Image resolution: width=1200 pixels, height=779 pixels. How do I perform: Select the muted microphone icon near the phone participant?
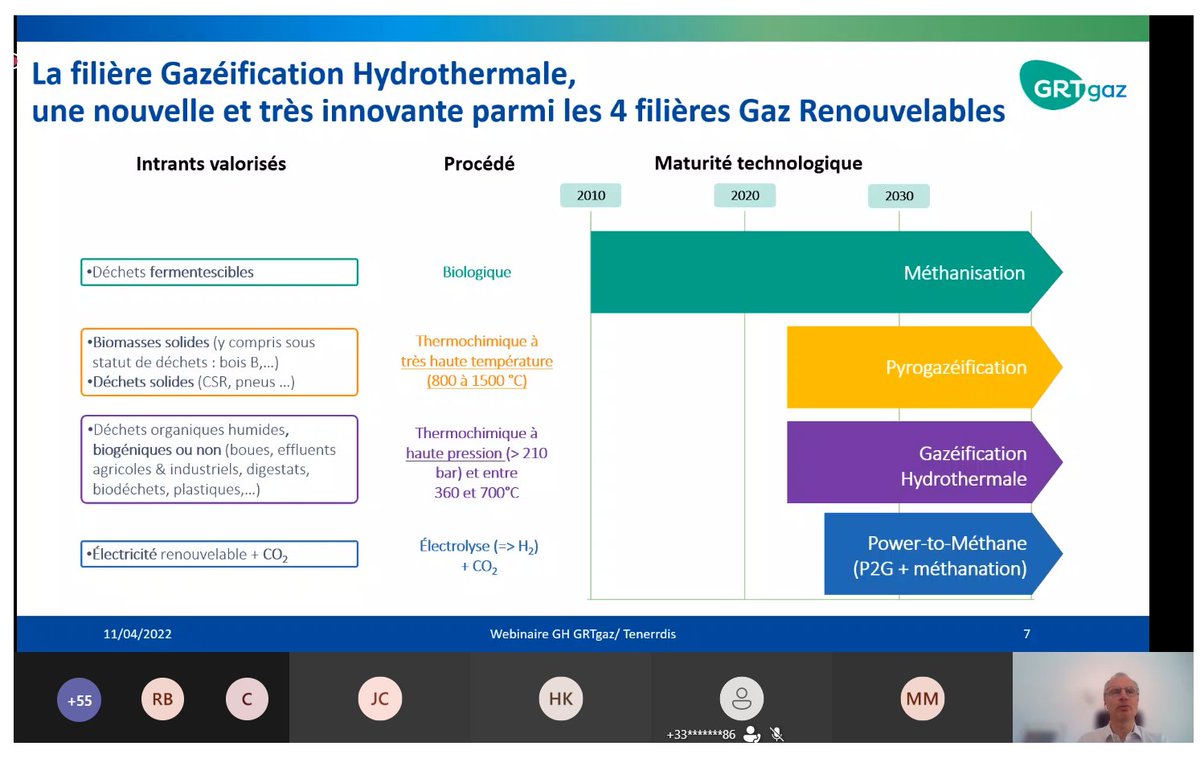(x=777, y=733)
